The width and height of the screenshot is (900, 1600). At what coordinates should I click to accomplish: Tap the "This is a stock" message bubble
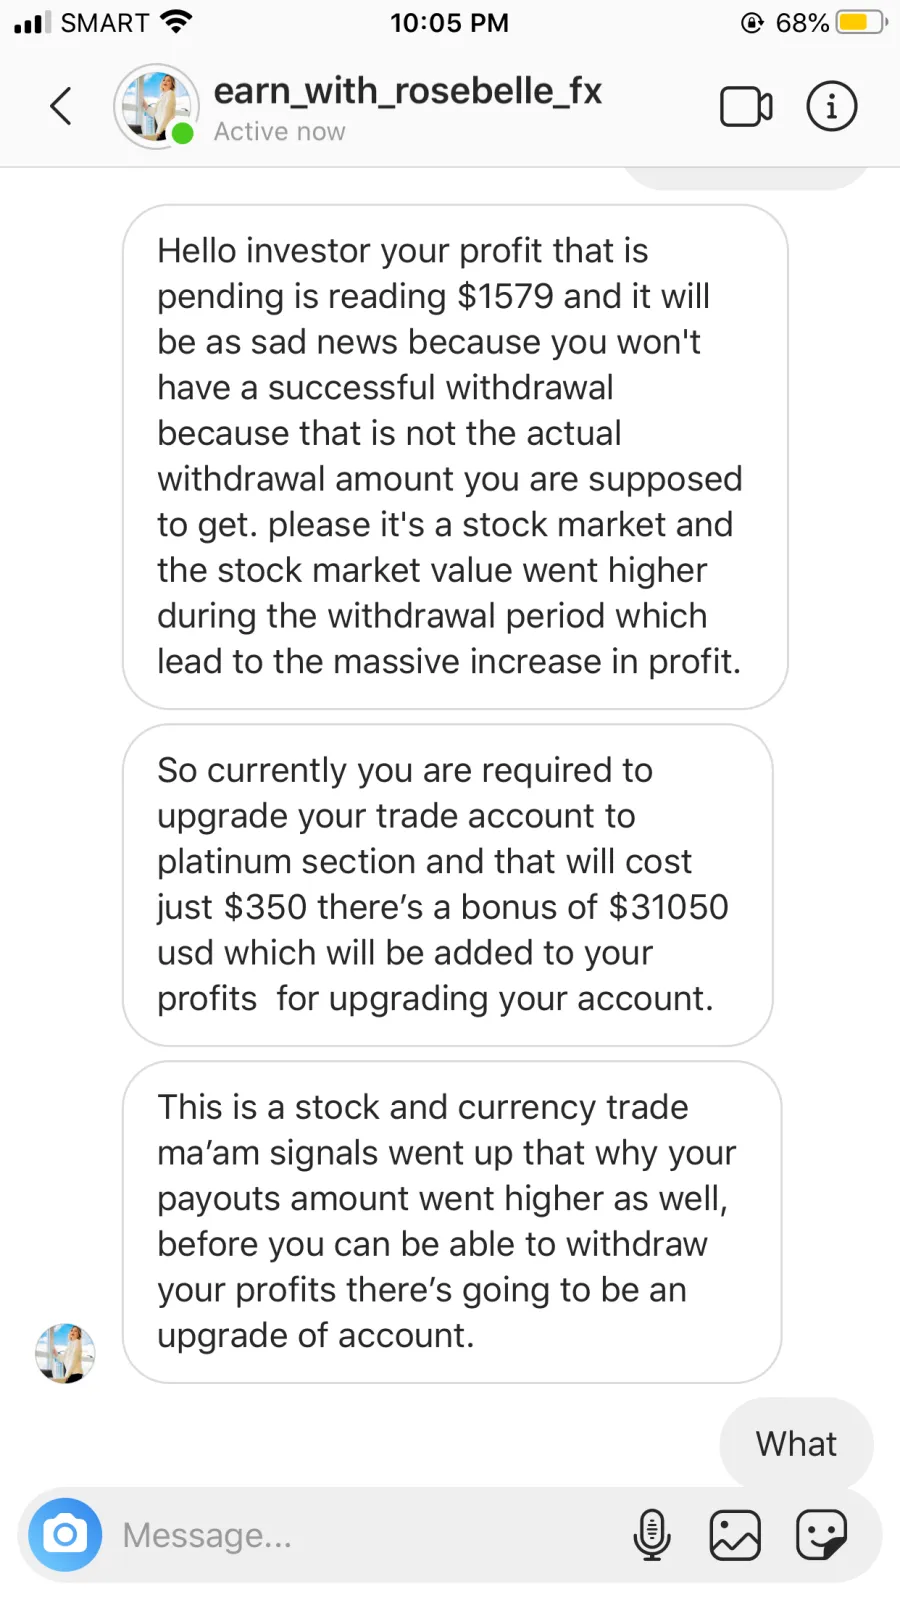click(451, 1221)
